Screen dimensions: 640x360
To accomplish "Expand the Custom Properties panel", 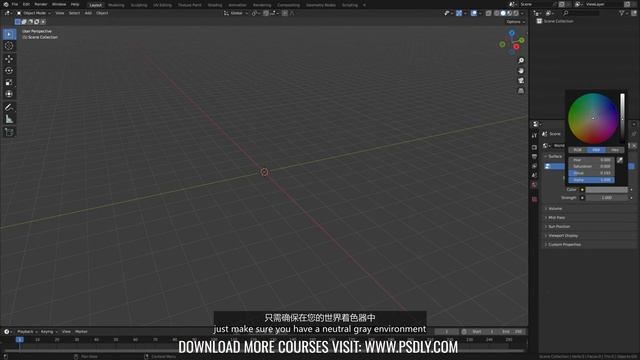I will pos(564,244).
